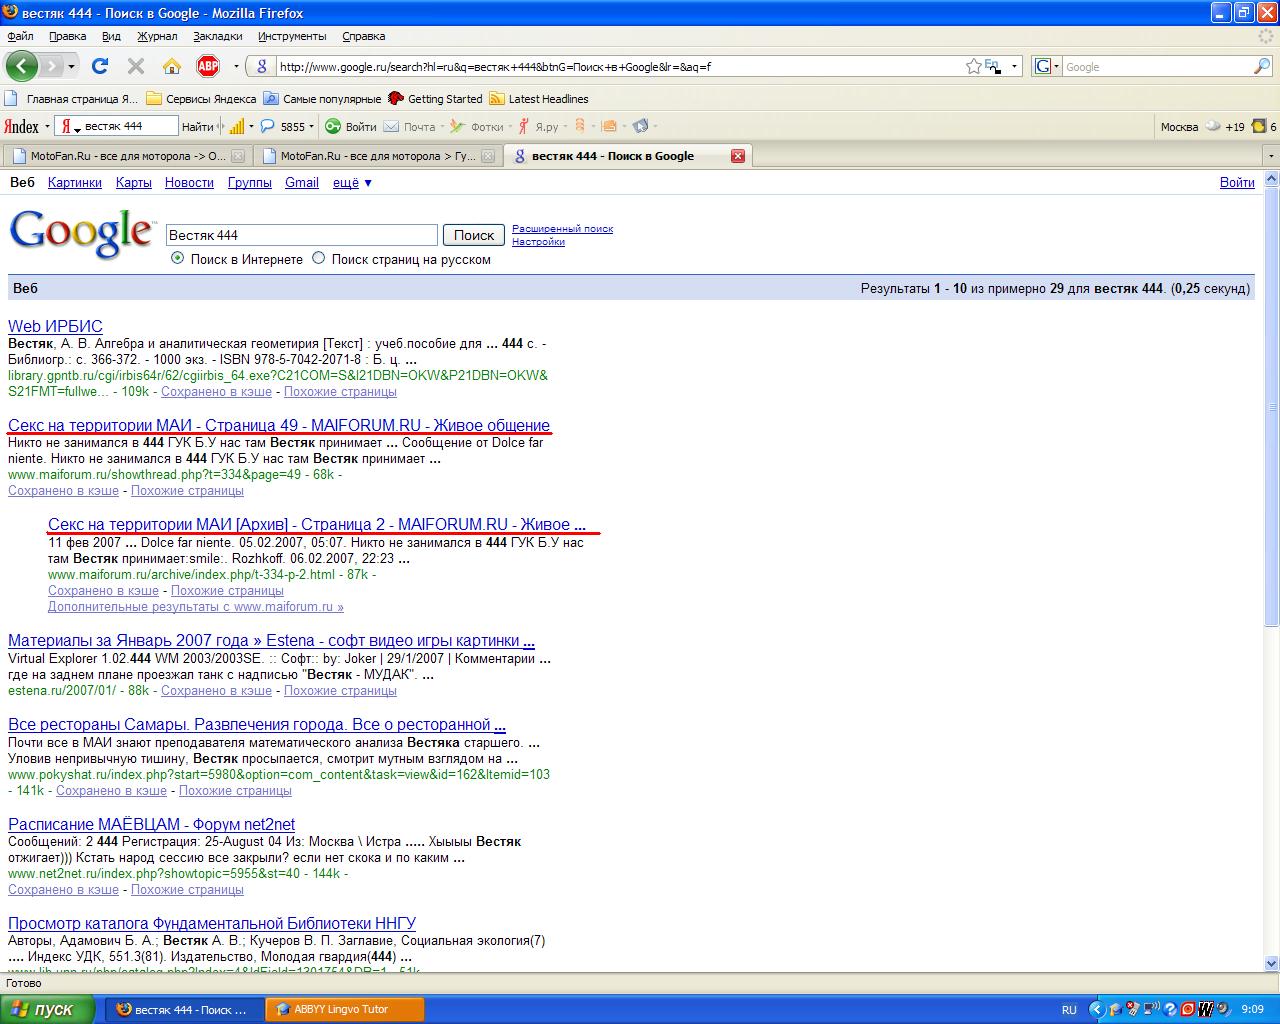Click the URL address bar
The image size is (1280, 1024).
[x=620, y=67]
